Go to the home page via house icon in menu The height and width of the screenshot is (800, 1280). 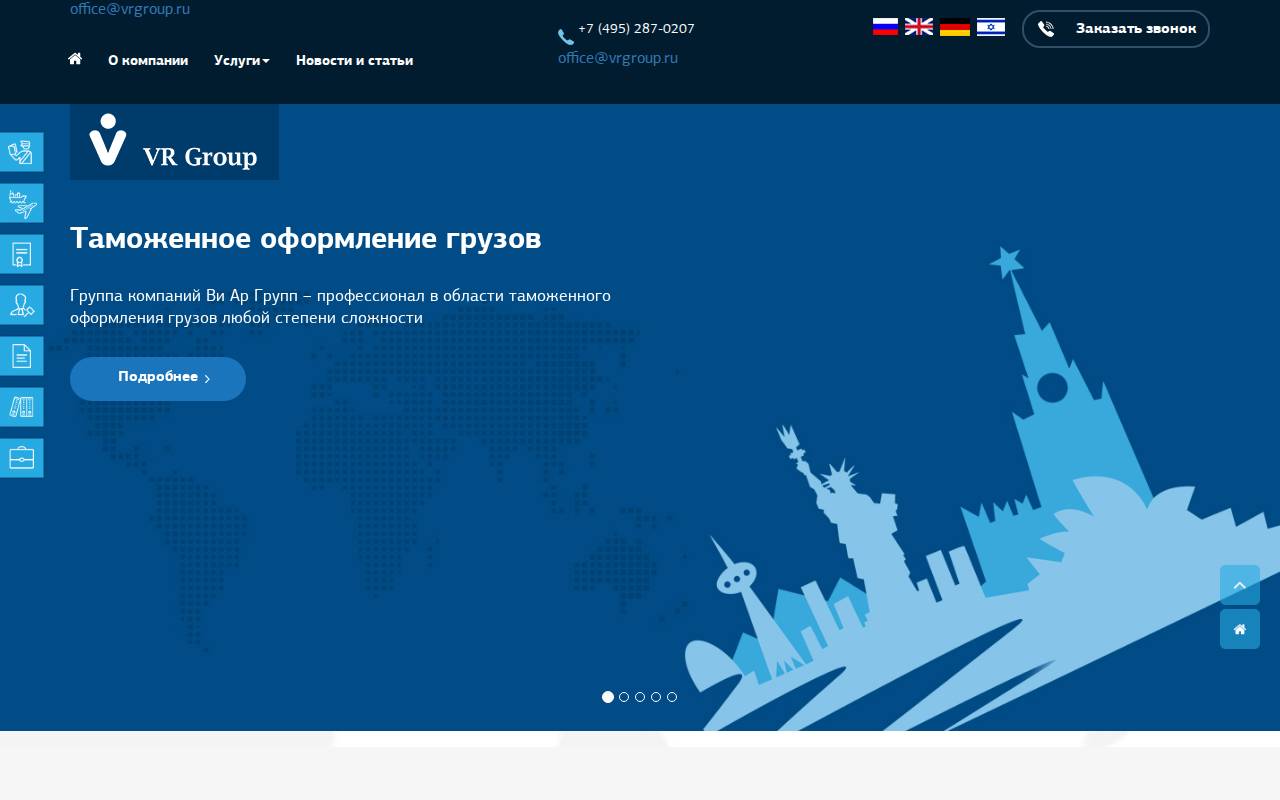[75, 59]
